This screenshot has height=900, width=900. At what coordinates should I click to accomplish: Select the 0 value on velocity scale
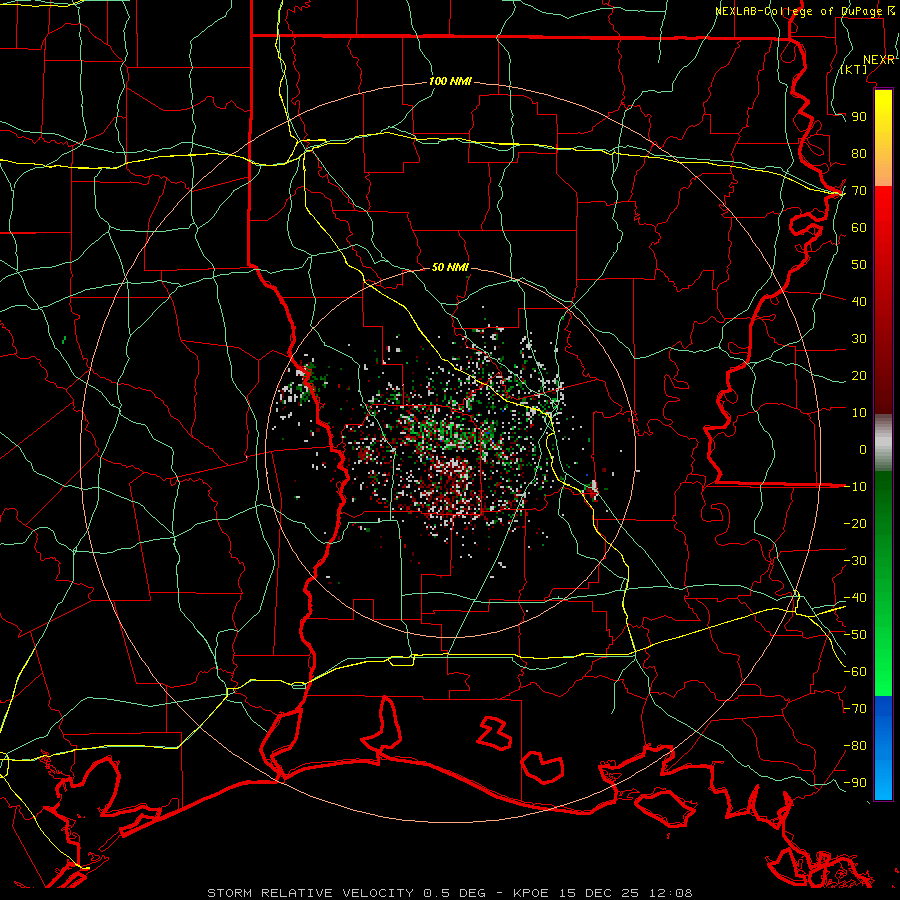[x=863, y=449]
